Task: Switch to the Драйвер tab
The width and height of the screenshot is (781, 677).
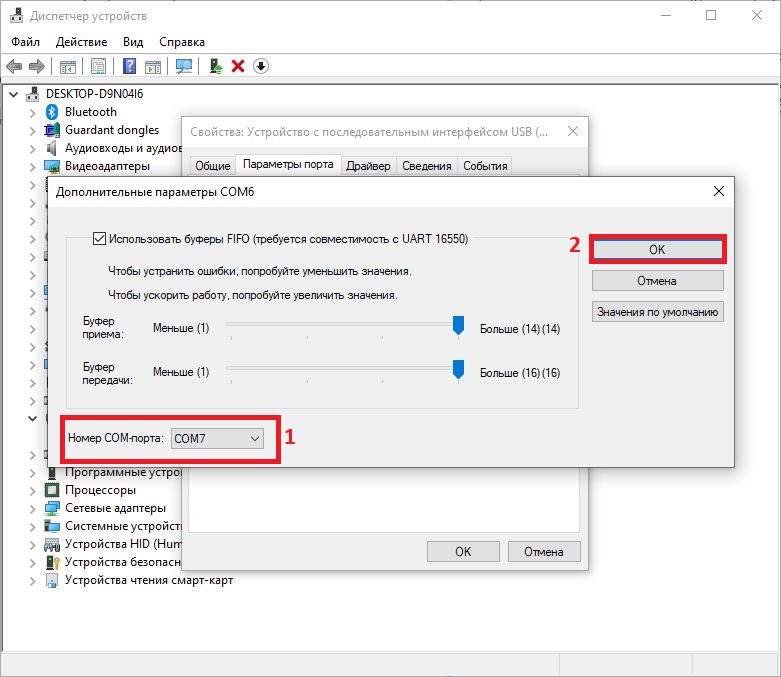Action: (x=368, y=166)
